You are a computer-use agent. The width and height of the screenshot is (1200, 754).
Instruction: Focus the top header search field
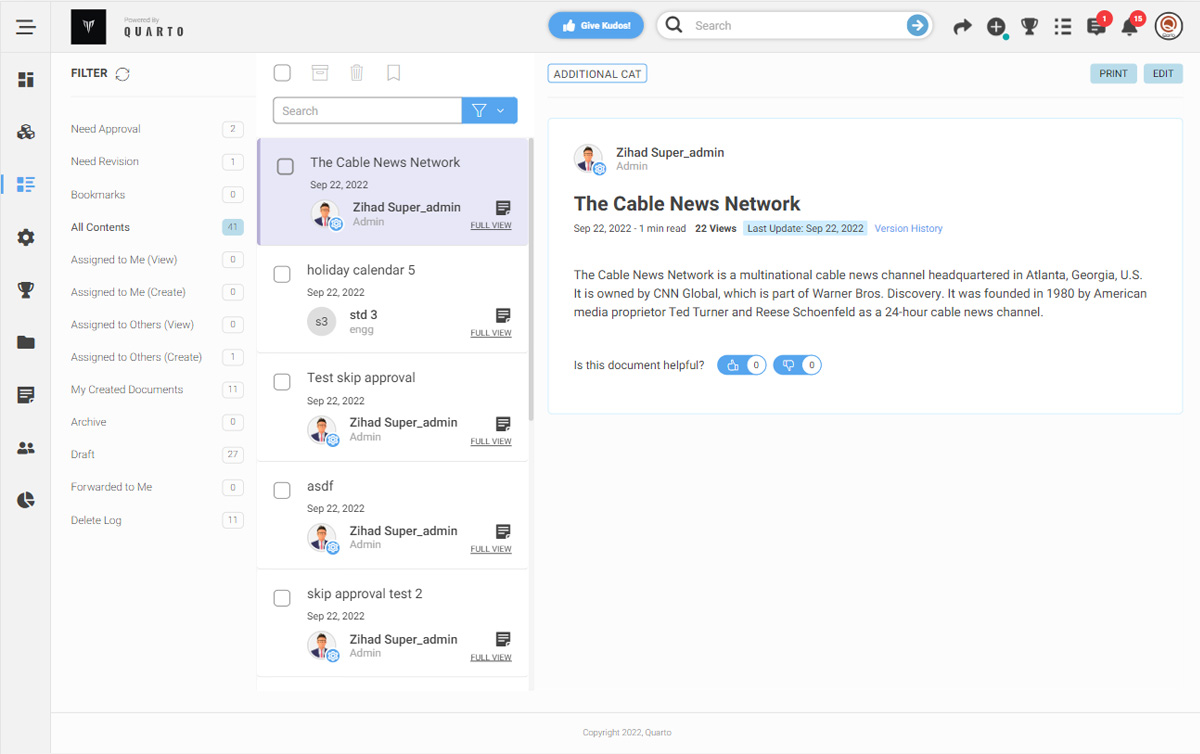795,26
